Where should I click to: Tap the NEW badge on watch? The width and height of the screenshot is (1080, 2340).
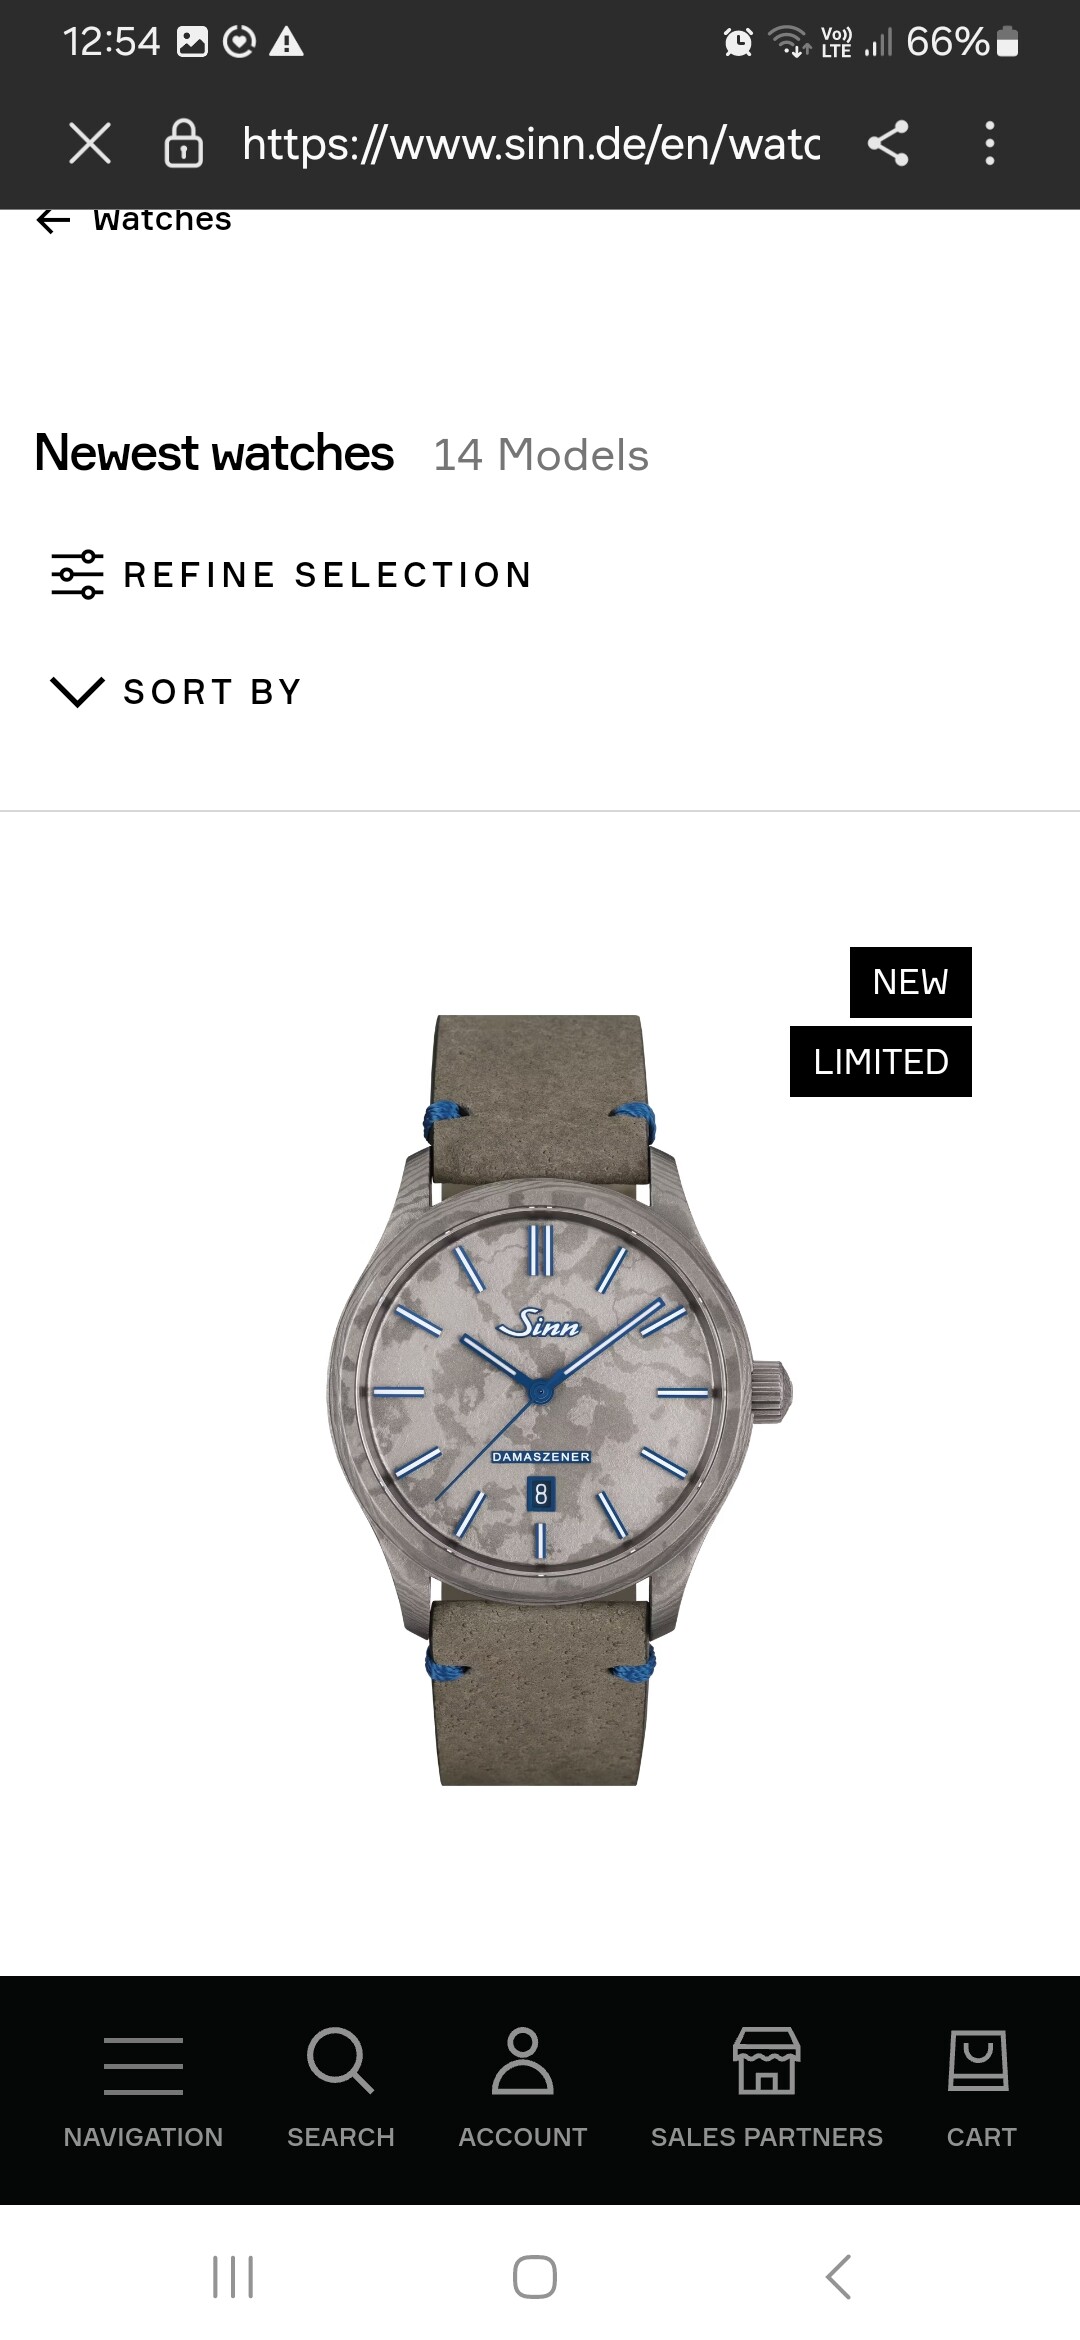911,982
